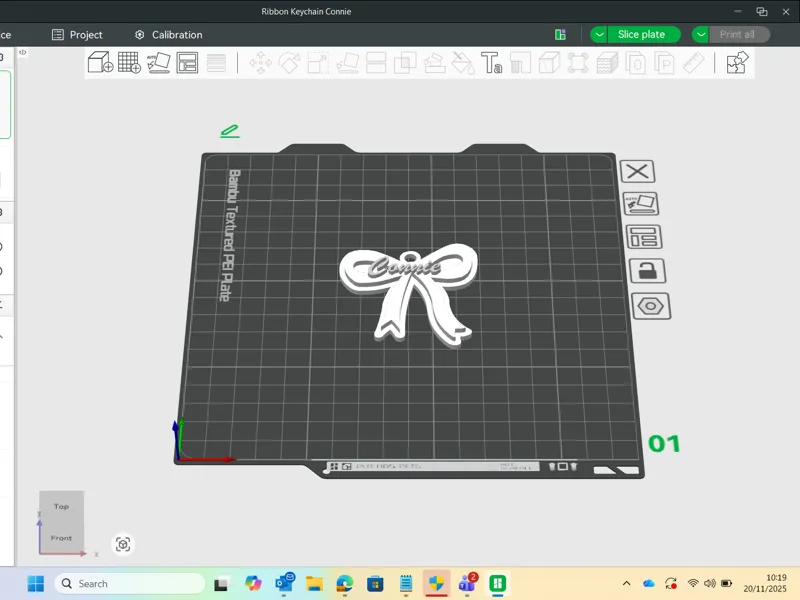Viewport: 800px width, 600px height.
Task: Open the Text shape tool
Action: pos(492,63)
